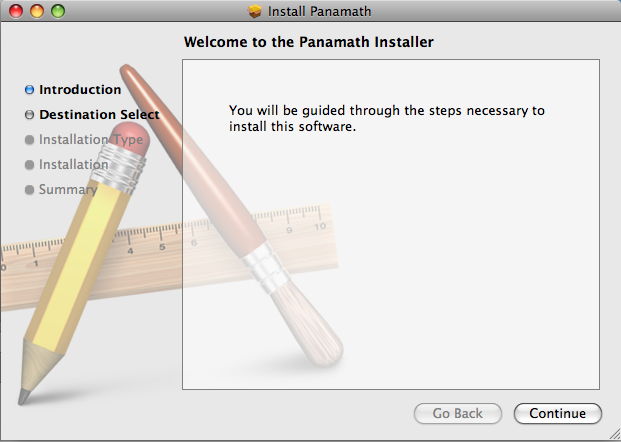Zoom the window with green button
The height and width of the screenshot is (442, 621).
pyautogui.click(x=58, y=11)
